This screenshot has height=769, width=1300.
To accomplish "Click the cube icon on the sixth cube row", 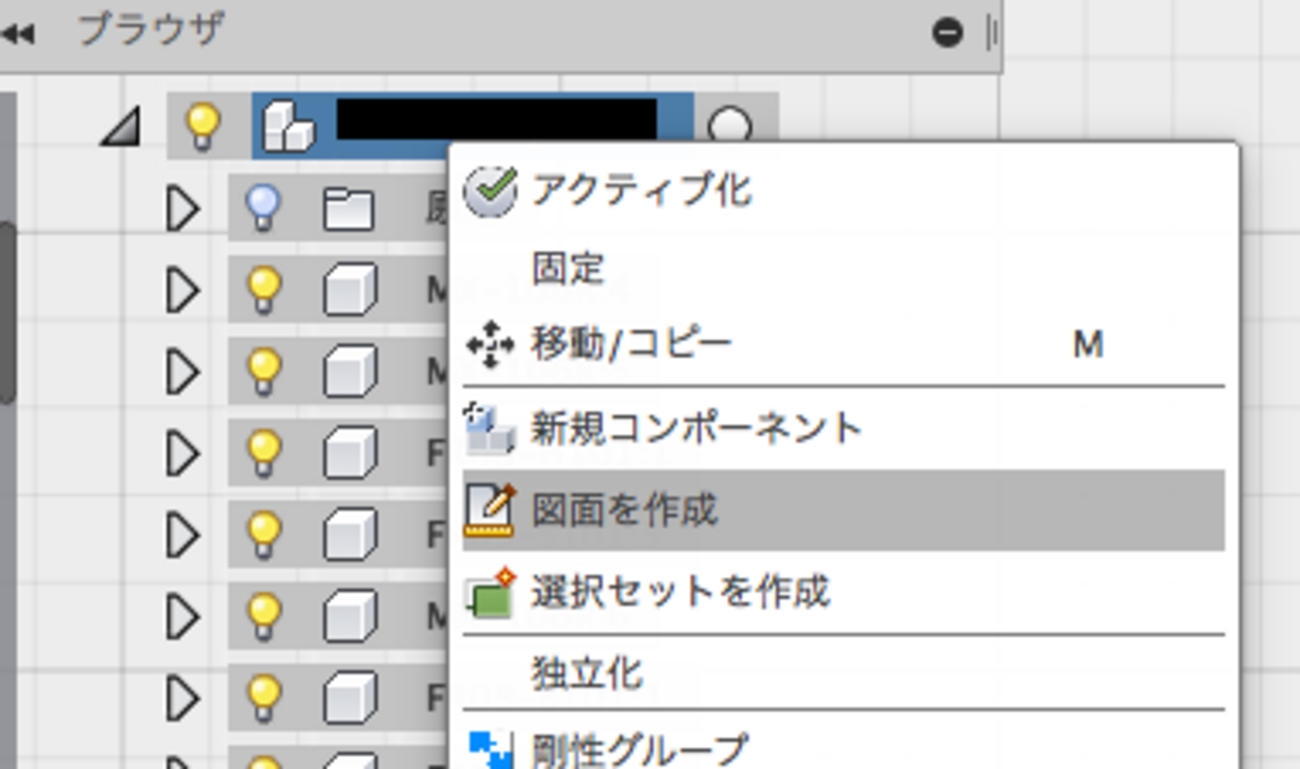I will [350, 698].
